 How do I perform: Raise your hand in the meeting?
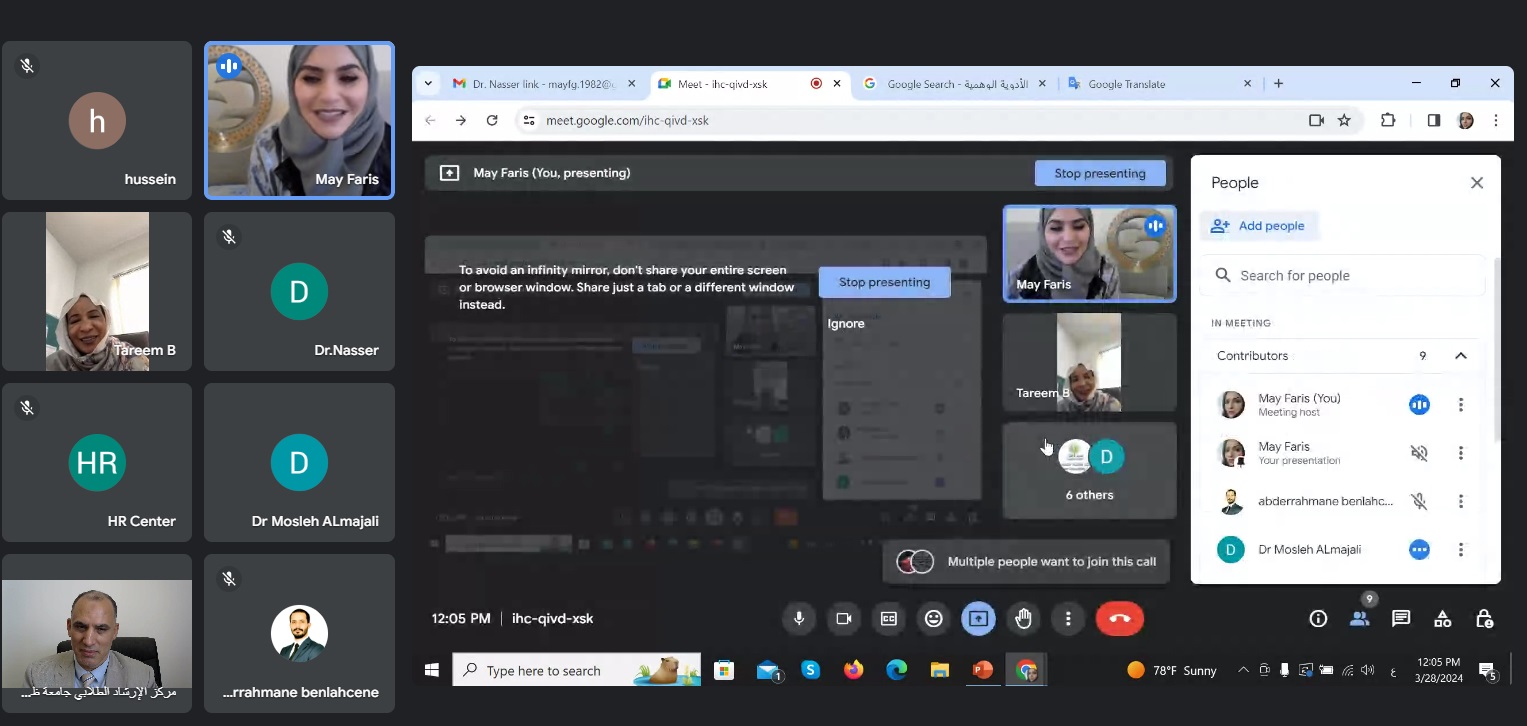pos(1023,619)
